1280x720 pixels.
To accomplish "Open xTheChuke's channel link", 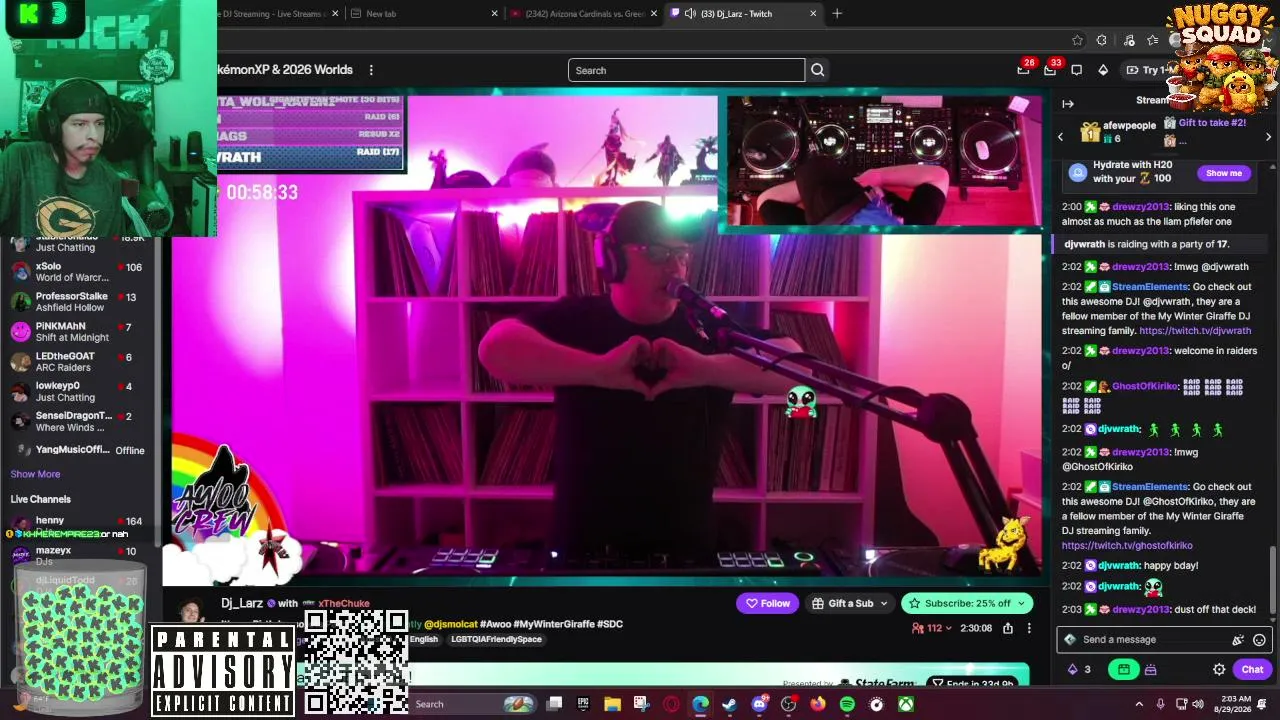I will pos(344,604).
